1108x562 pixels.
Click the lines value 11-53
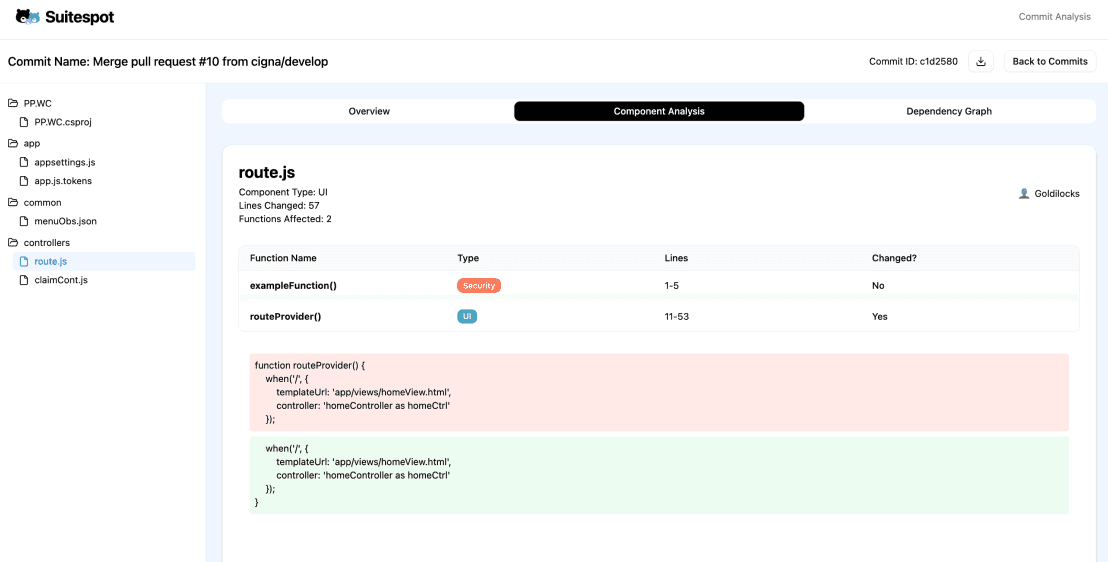[677, 317]
